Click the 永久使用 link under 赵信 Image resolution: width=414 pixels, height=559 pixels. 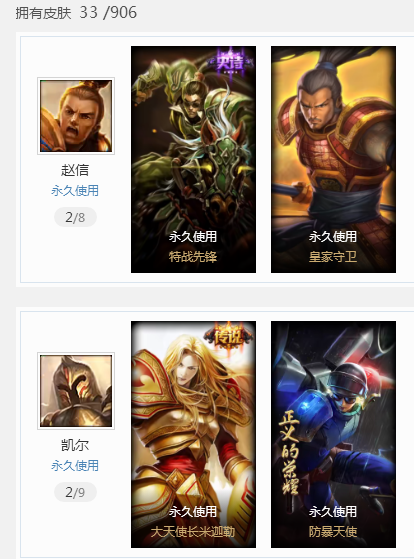click(75, 191)
